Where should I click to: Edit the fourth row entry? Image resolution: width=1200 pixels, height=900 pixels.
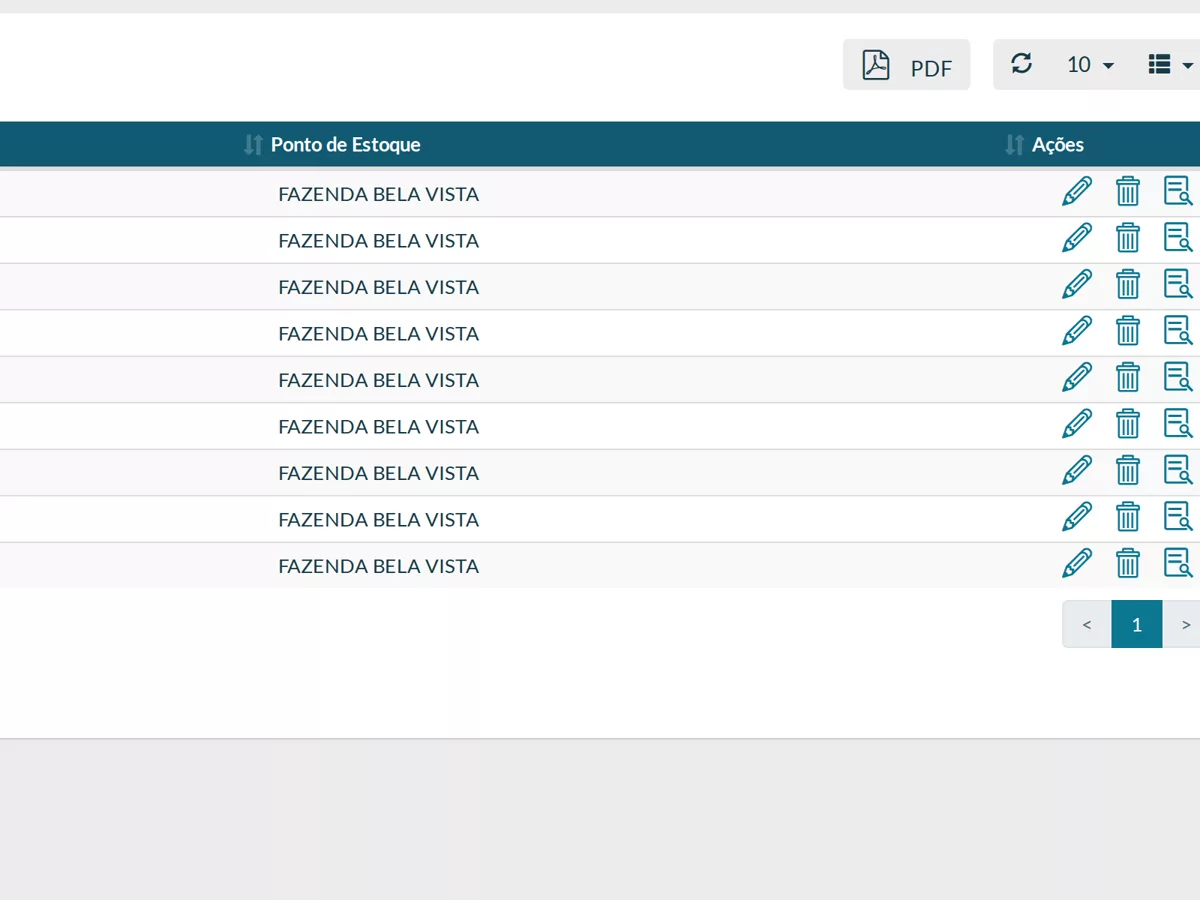click(x=1077, y=331)
